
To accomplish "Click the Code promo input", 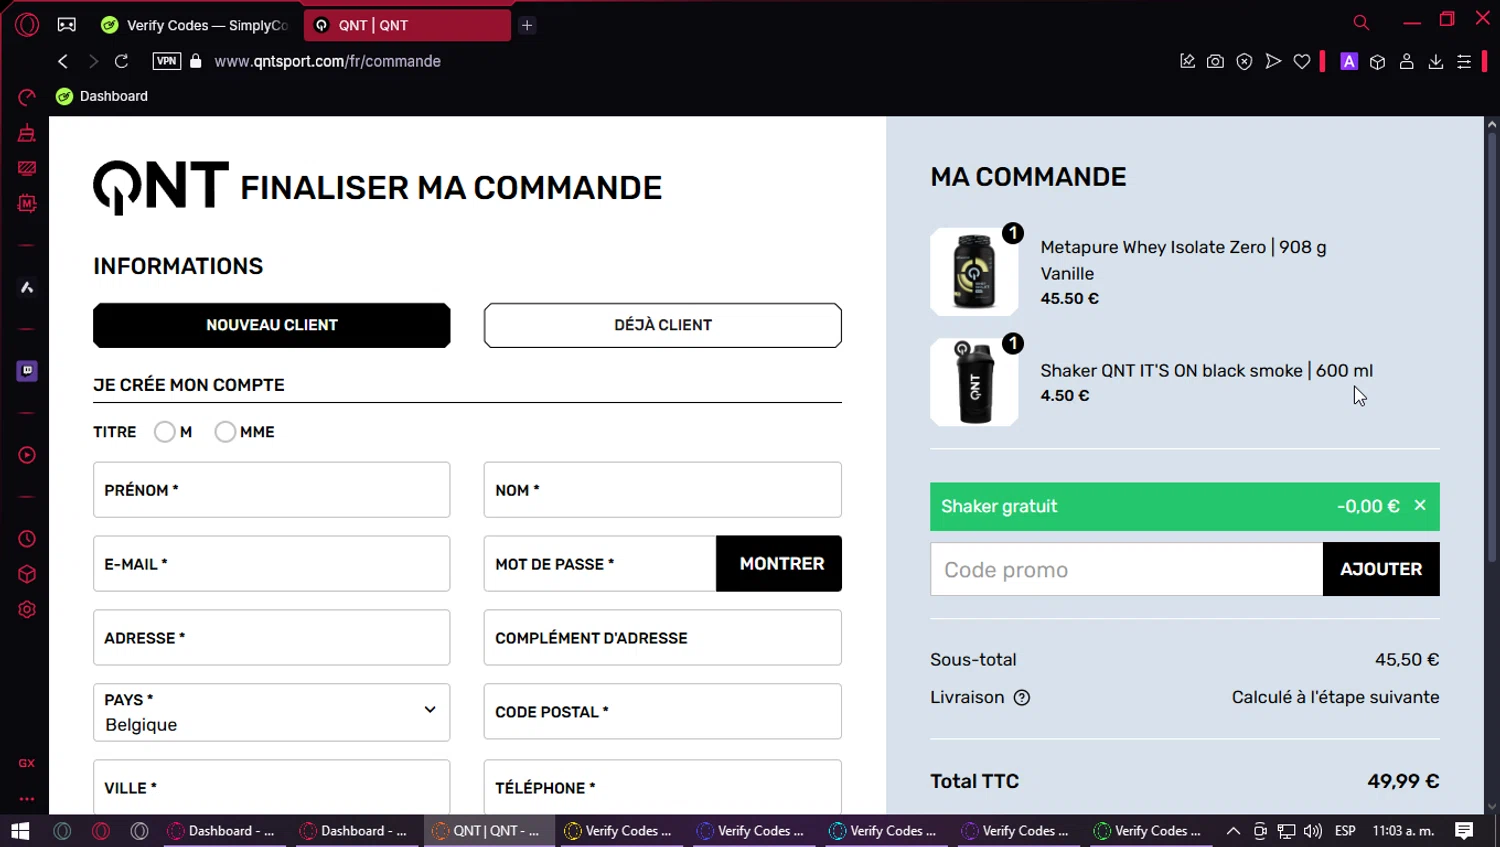I will click(x=1127, y=569).
